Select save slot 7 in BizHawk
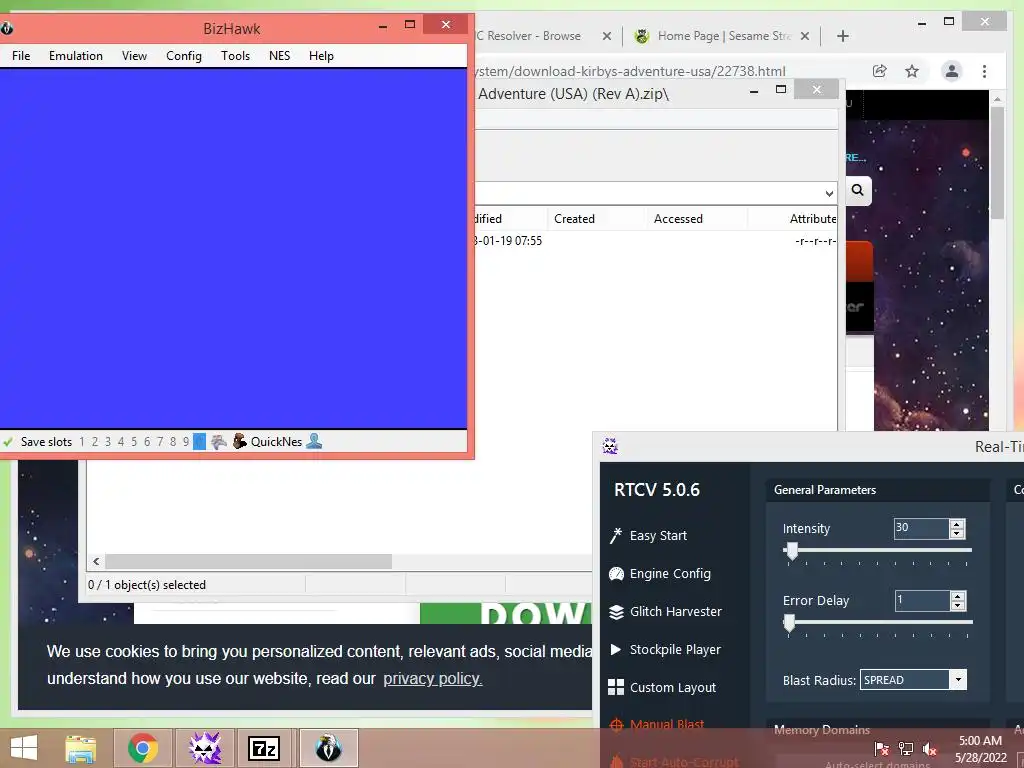This screenshot has width=1024, height=768. click(x=160, y=442)
